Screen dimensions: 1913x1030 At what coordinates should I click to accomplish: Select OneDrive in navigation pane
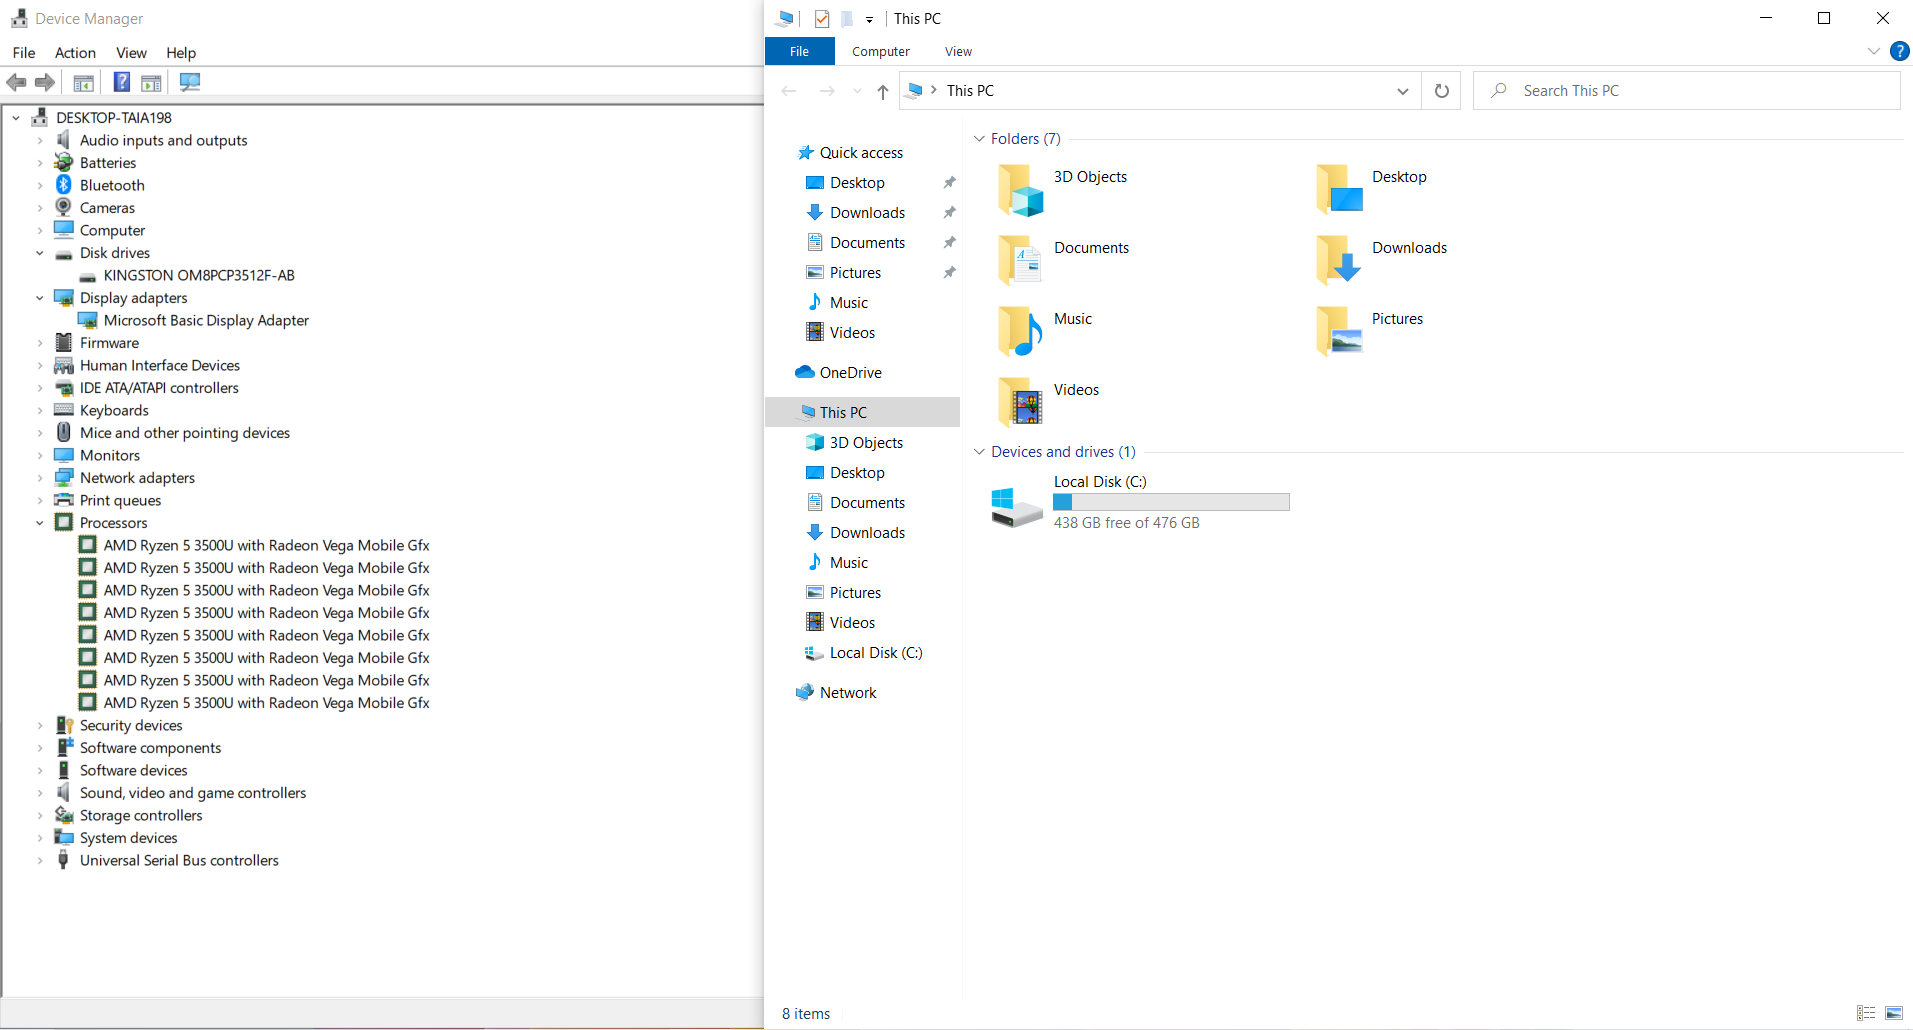point(850,373)
